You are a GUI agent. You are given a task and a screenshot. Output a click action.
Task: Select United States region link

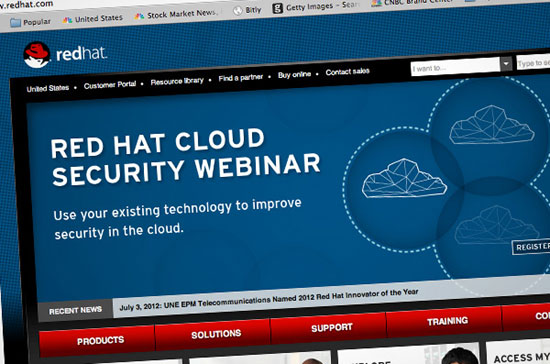click(x=48, y=88)
